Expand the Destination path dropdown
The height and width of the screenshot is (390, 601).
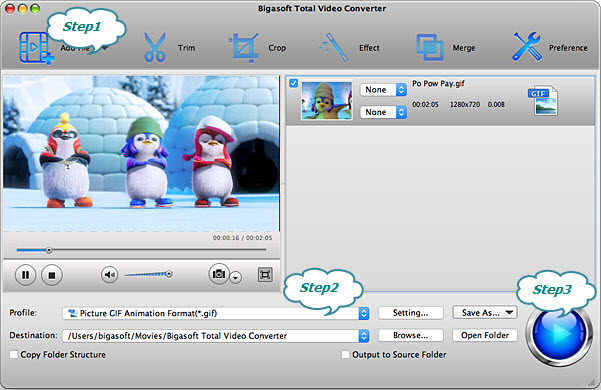click(364, 336)
